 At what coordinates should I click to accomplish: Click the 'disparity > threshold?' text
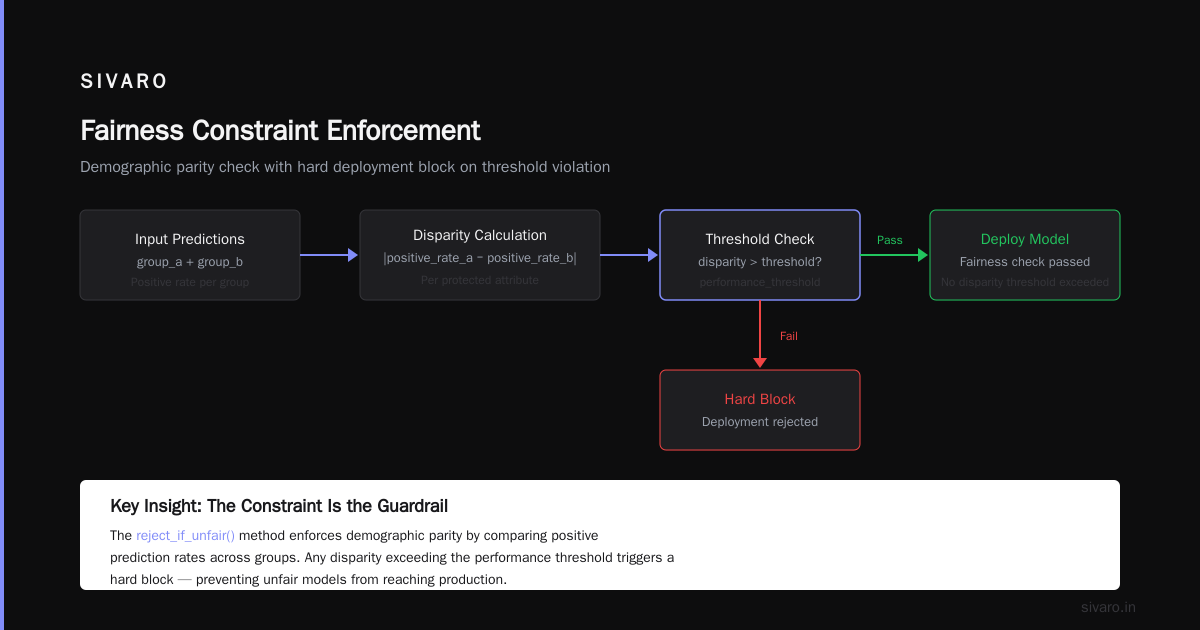760,262
